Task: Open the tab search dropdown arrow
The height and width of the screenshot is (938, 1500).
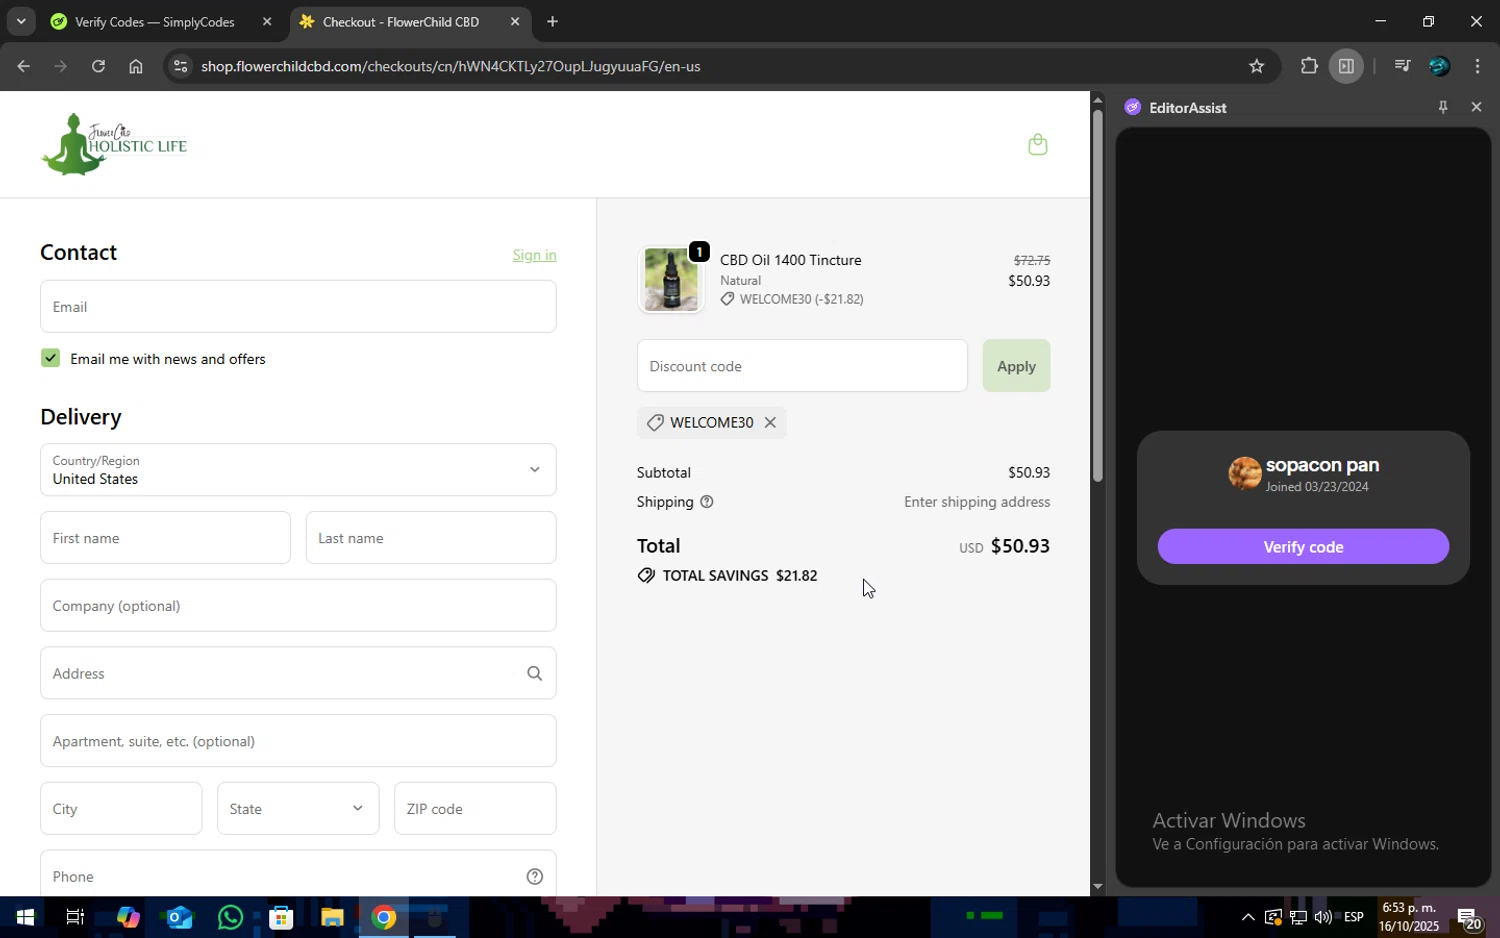Action: (x=20, y=22)
